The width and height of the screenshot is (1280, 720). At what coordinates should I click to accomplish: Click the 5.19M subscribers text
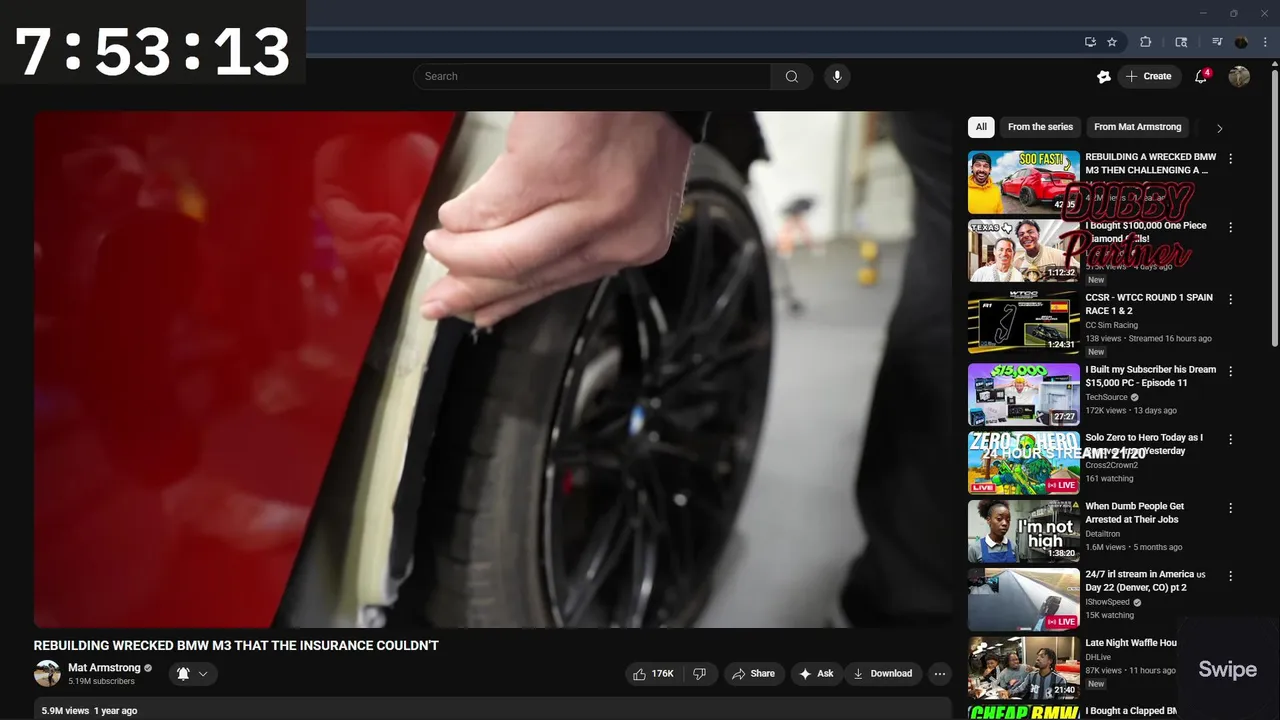point(101,682)
